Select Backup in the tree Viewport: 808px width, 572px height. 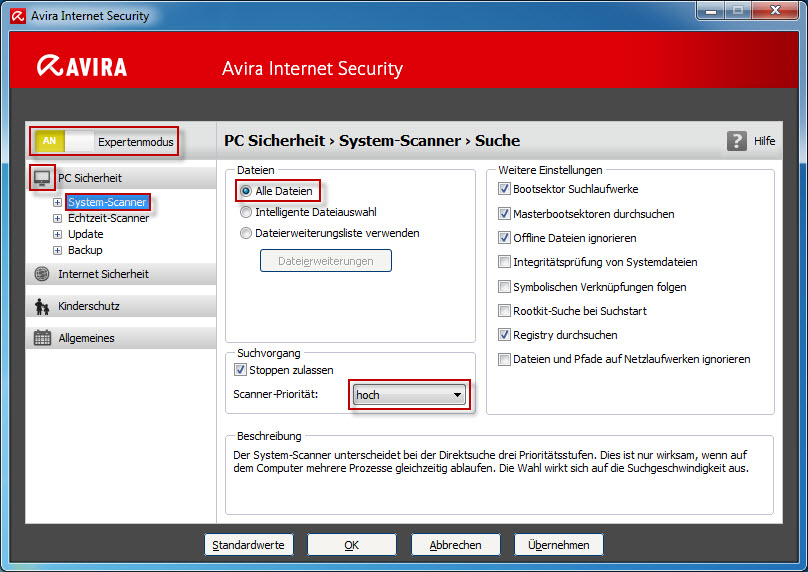[85, 250]
